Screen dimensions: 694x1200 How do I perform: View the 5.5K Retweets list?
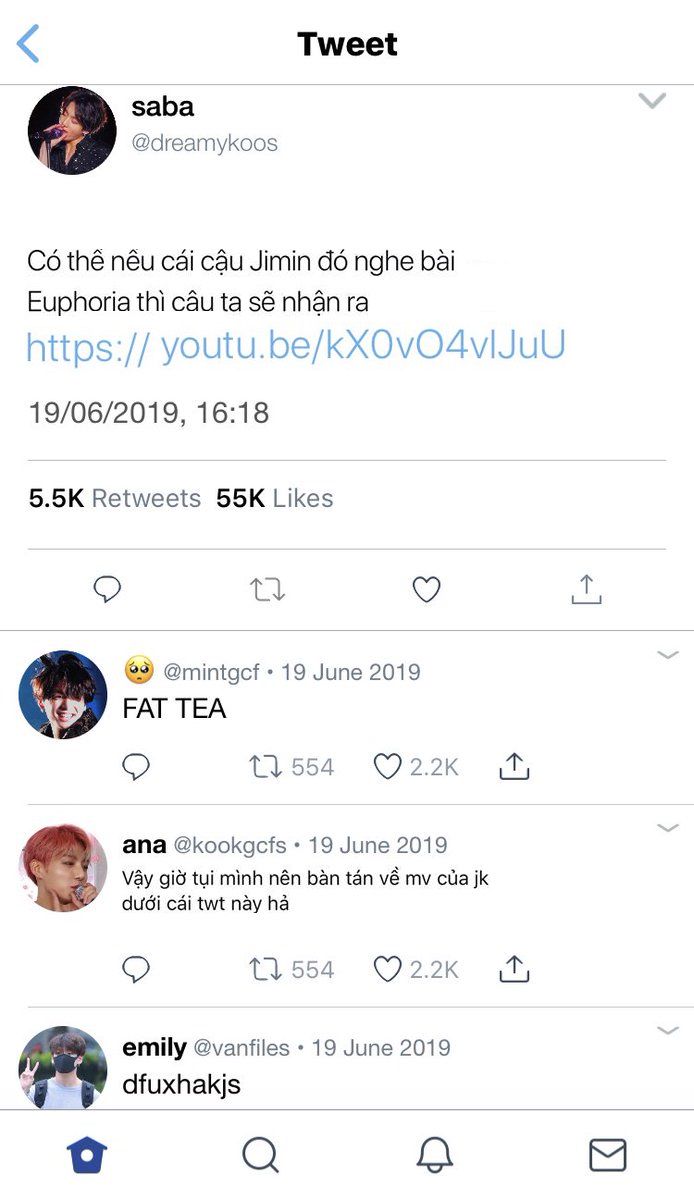(x=115, y=498)
